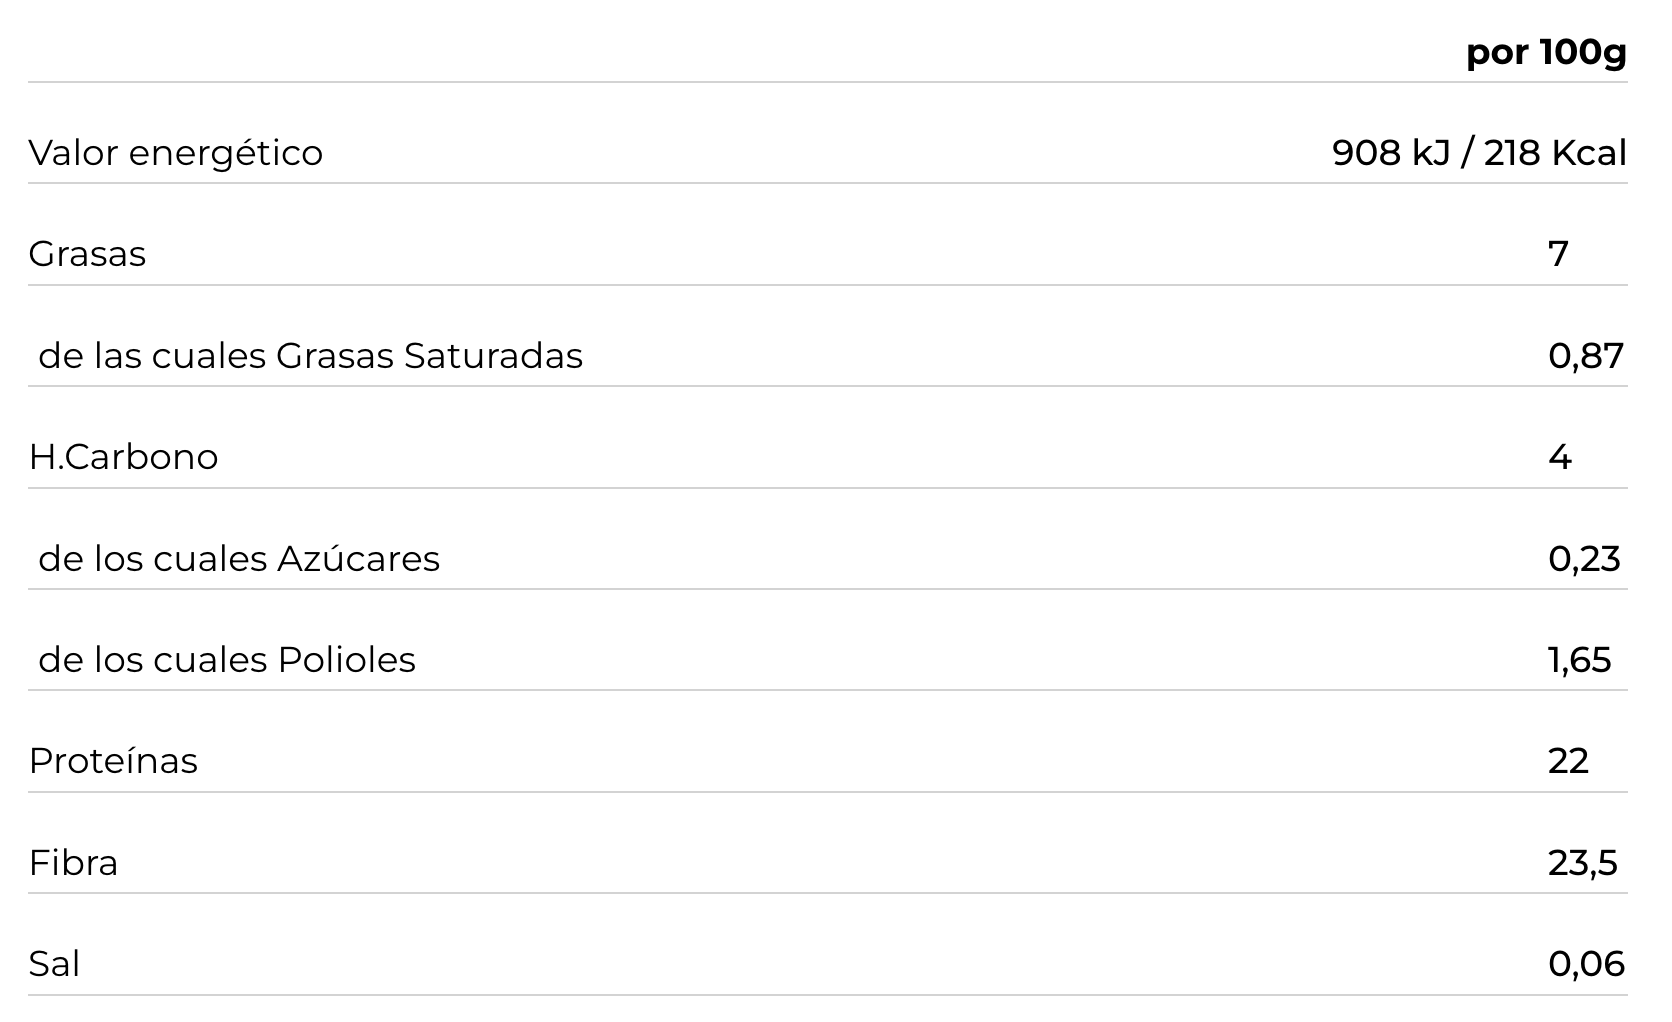Image resolution: width=1672 pixels, height=1022 pixels.
Task: Select "de las cuales Grasas Saturadas" label
Action: pos(310,356)
